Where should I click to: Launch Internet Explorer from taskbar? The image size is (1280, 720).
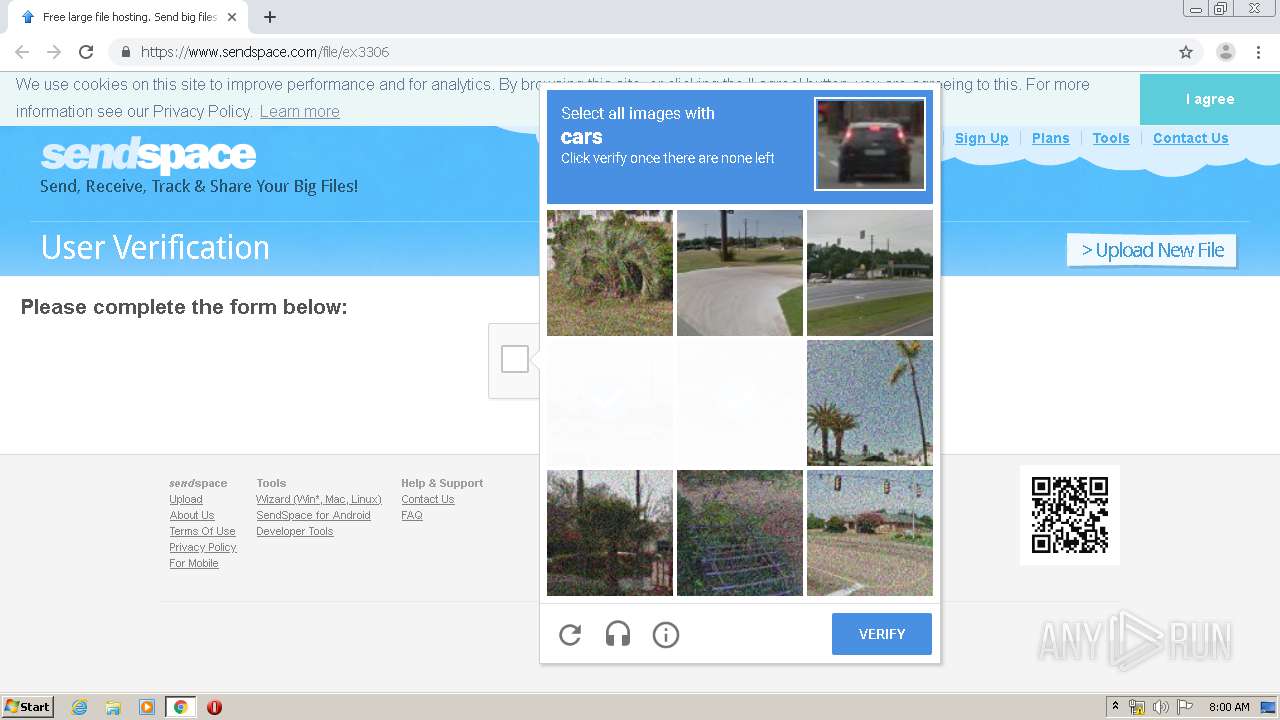[x=79, y=707]
